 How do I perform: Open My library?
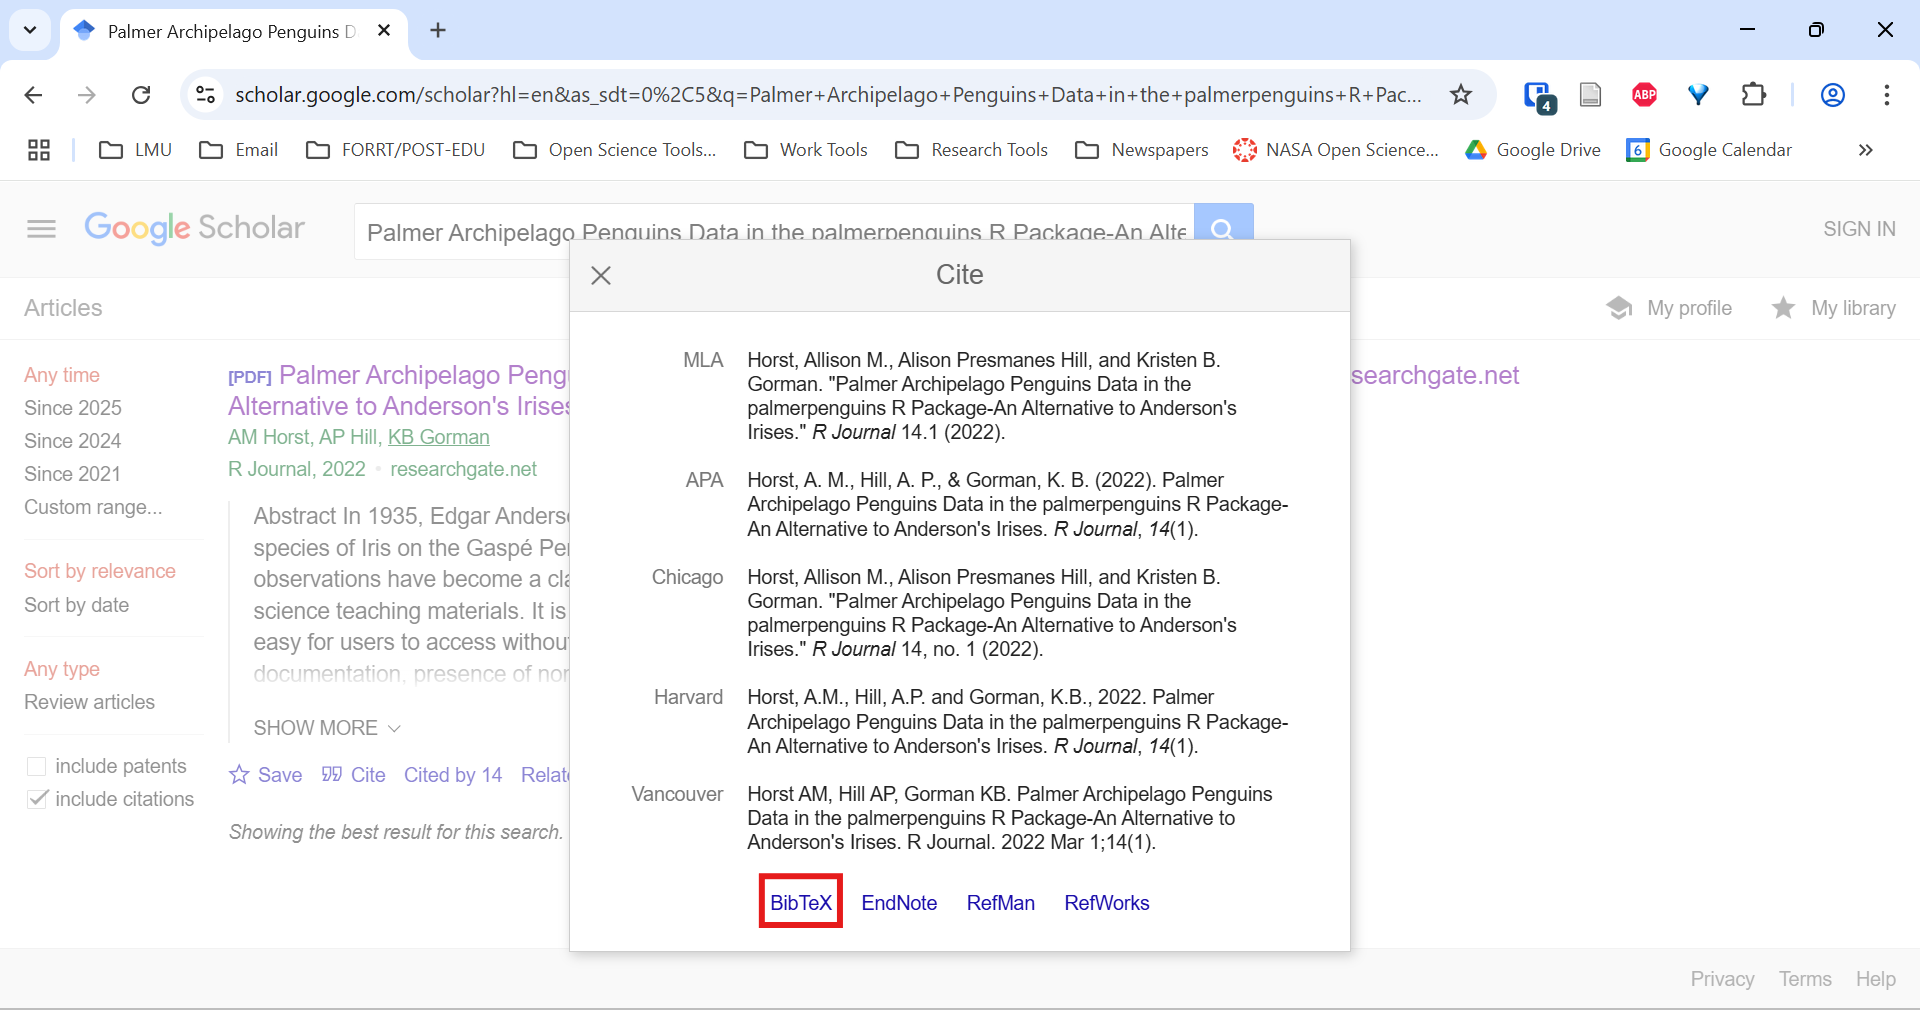coord(1833,308)
